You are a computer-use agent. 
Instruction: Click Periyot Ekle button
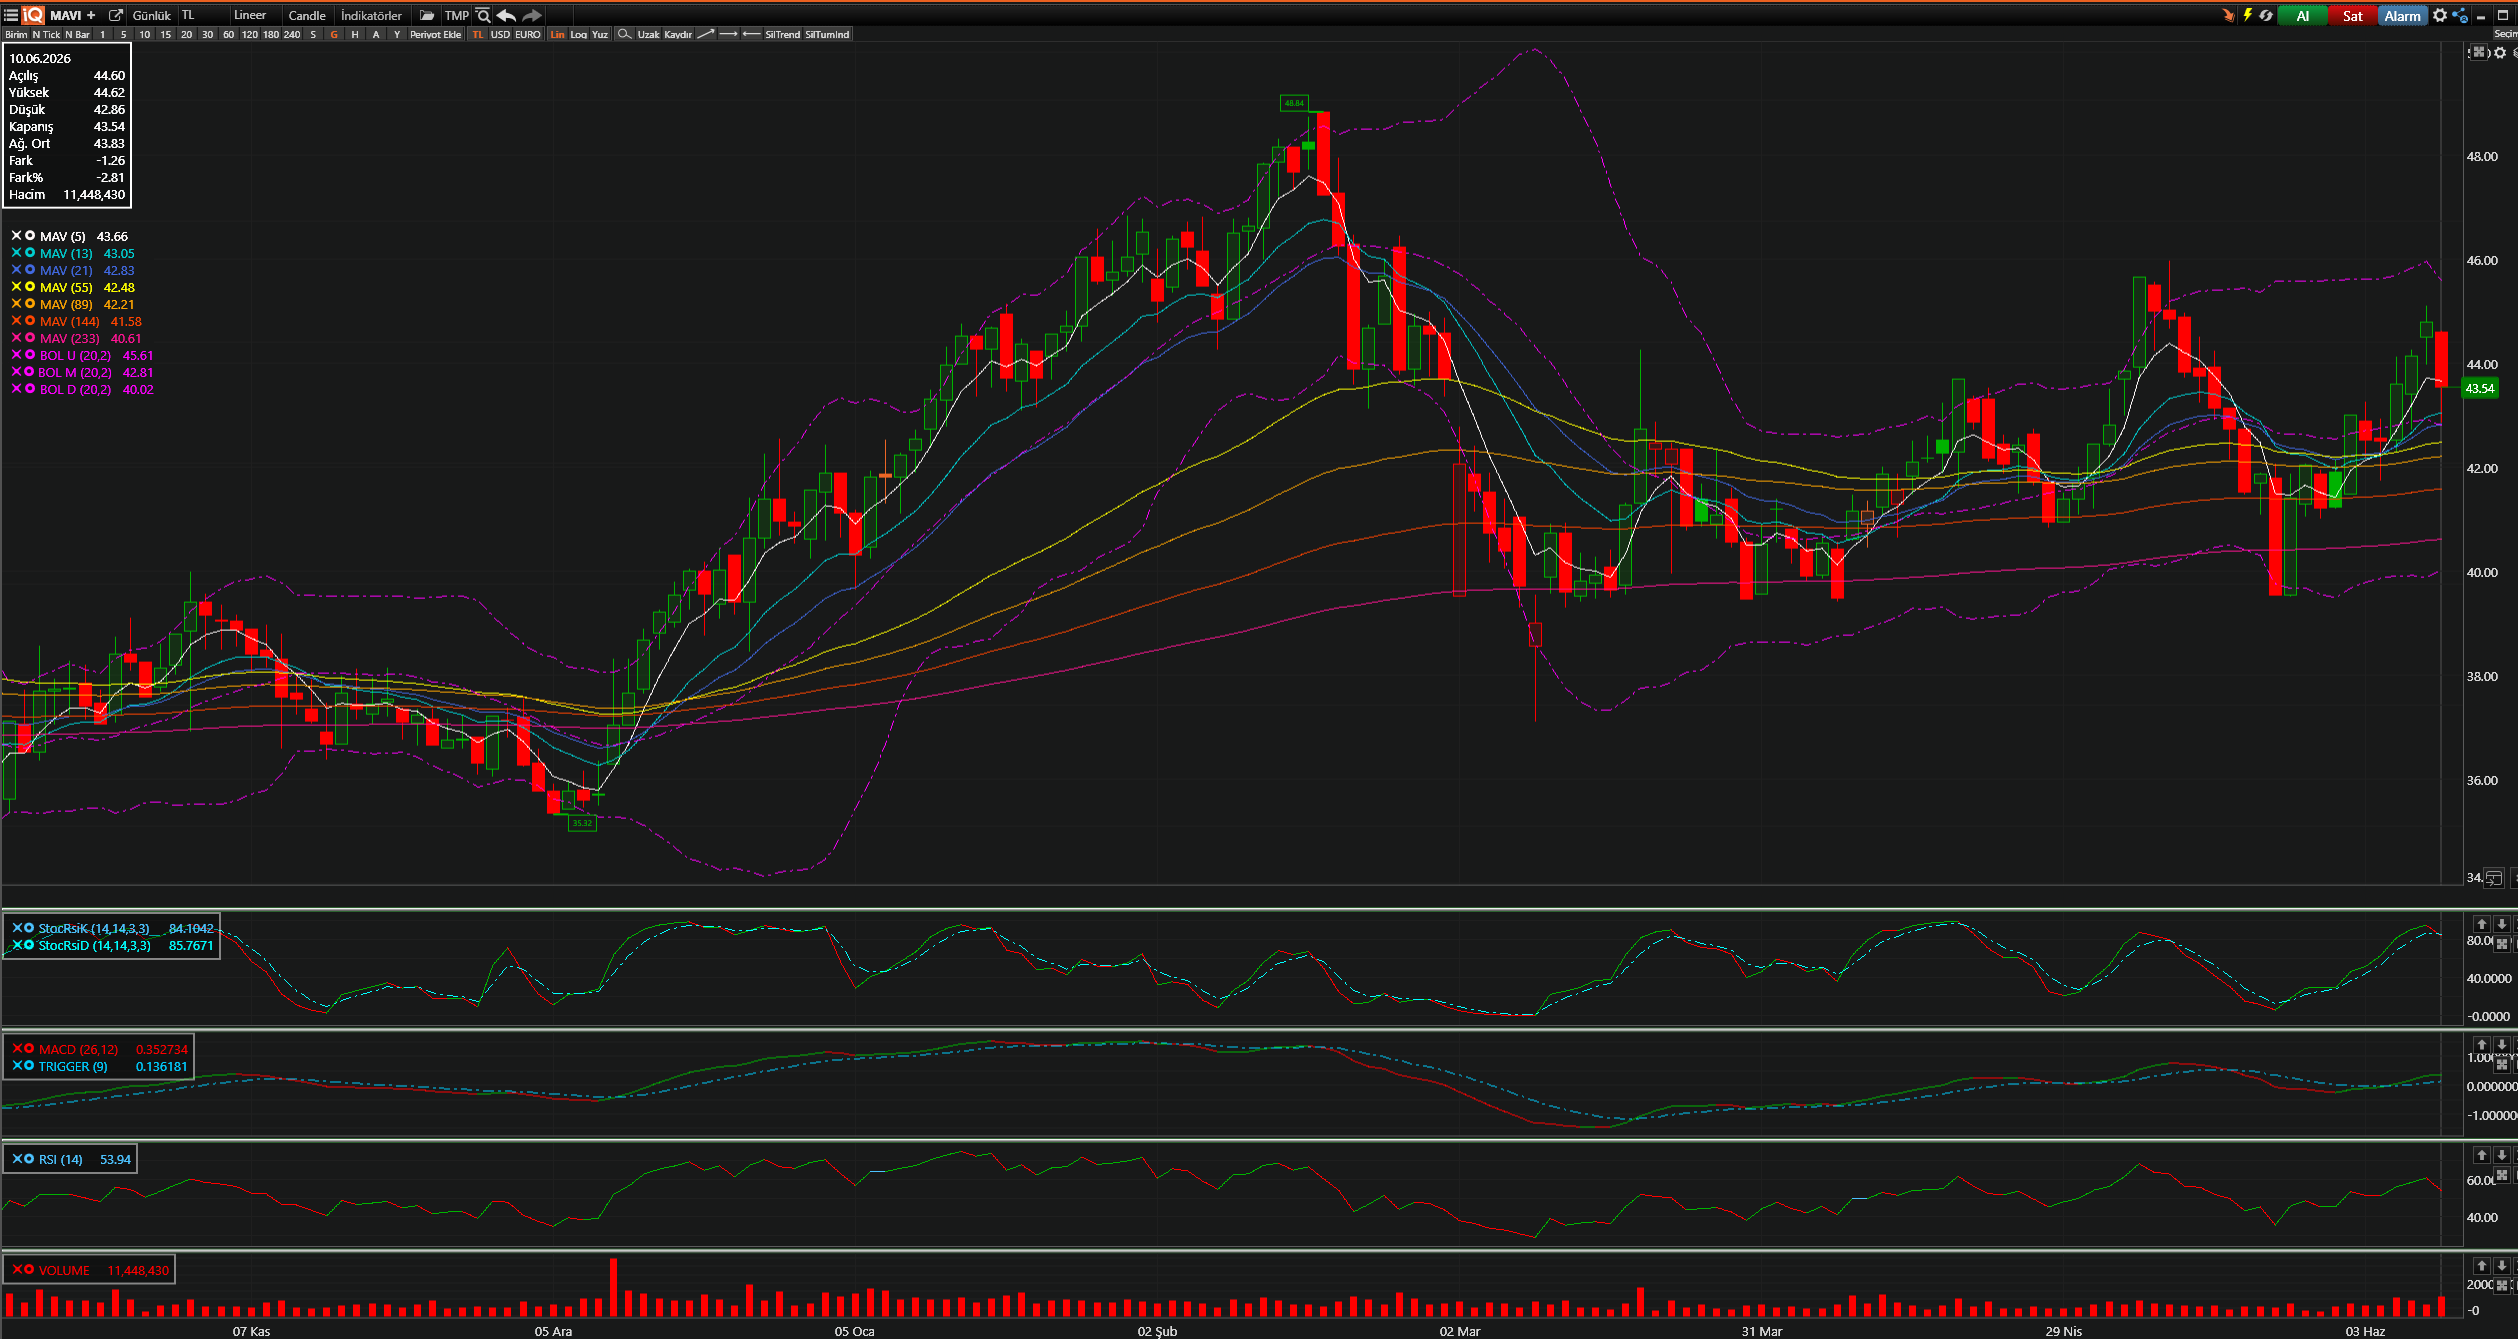point(436,34)
